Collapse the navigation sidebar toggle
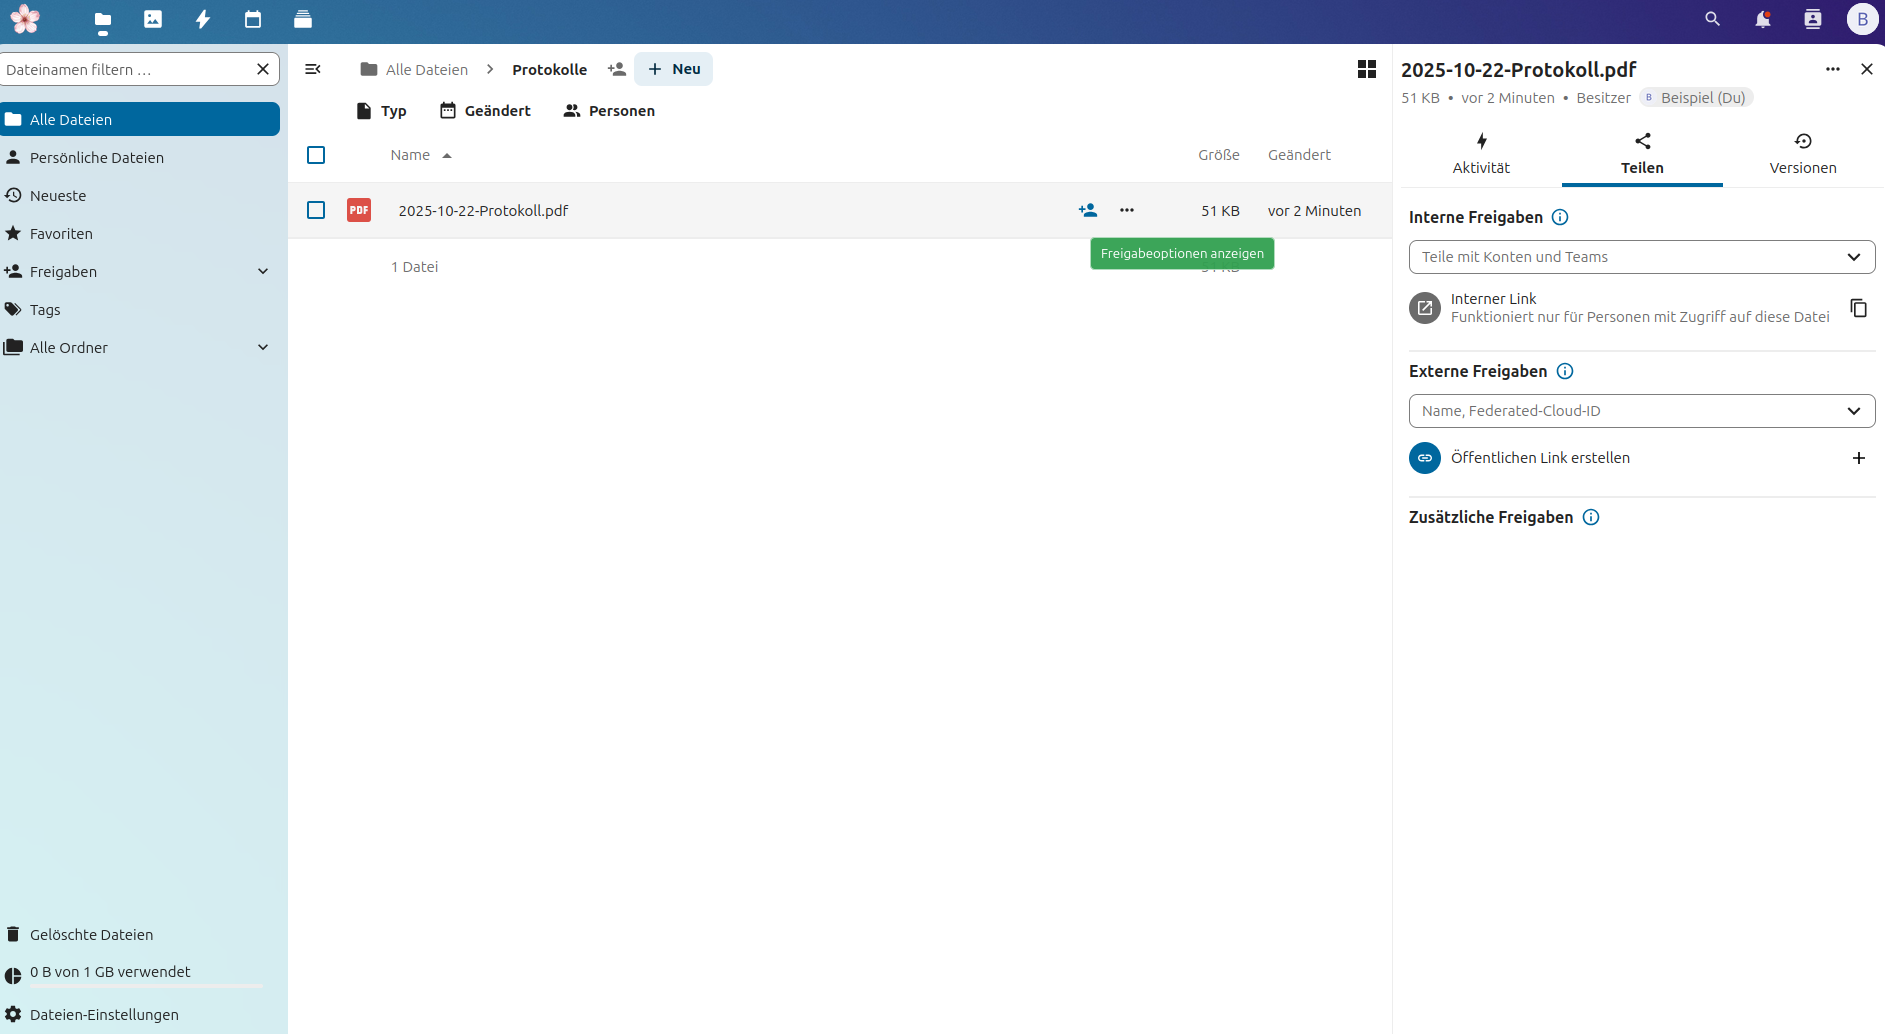The height and width of the screenshot is (1034, 1885). tap(313, 69)
